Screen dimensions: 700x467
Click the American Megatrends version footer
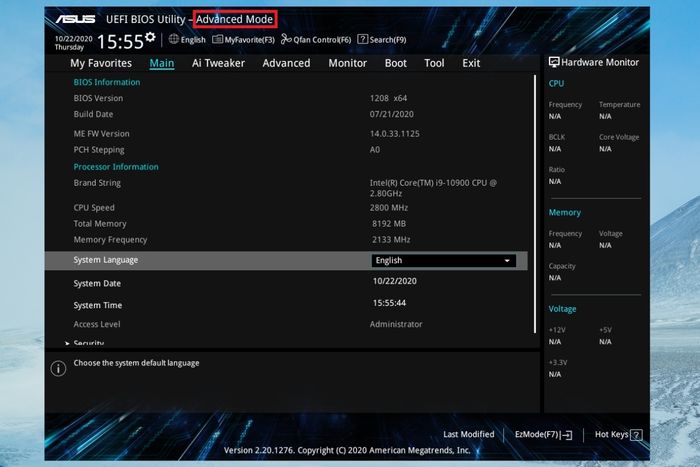(x=347, y=450)
